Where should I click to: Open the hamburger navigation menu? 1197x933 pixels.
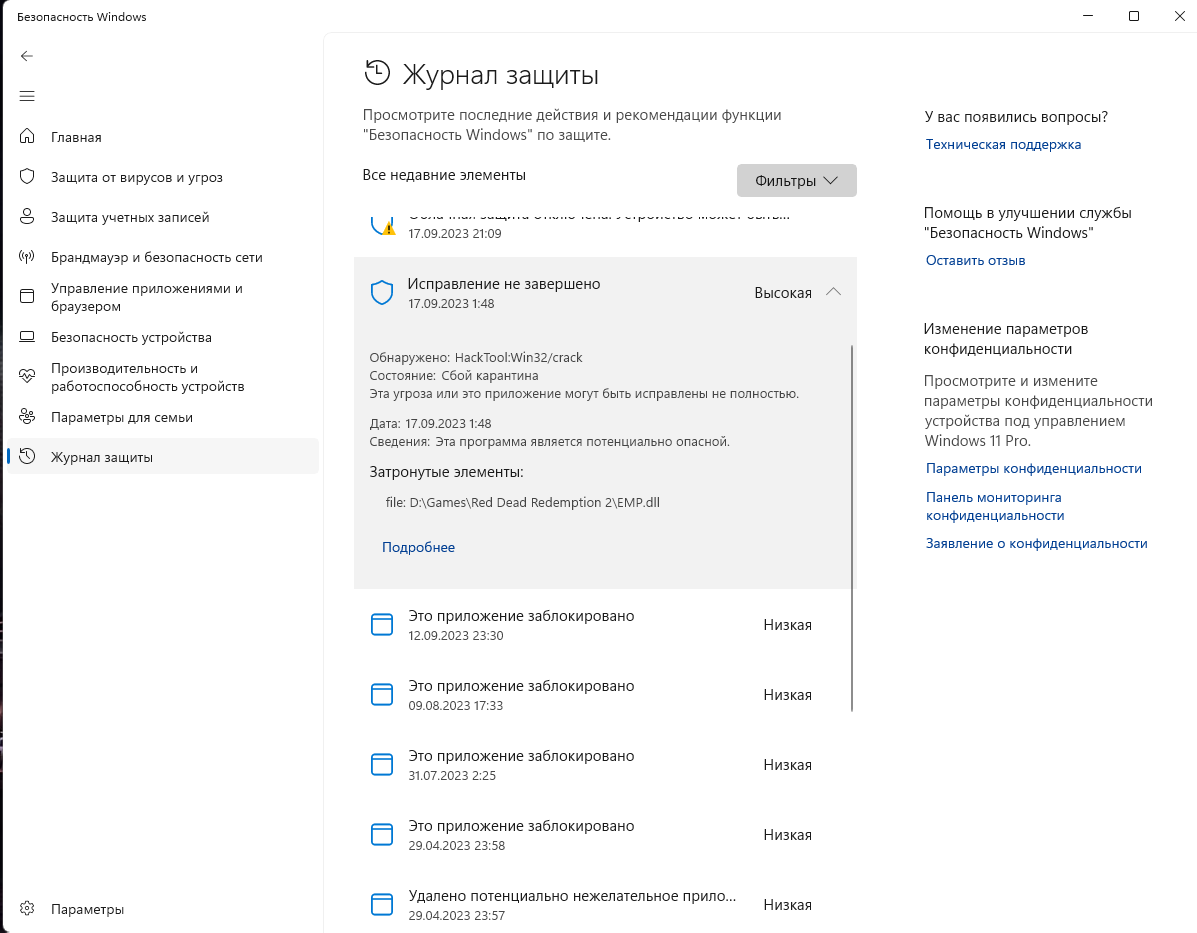tap(27, 96)
